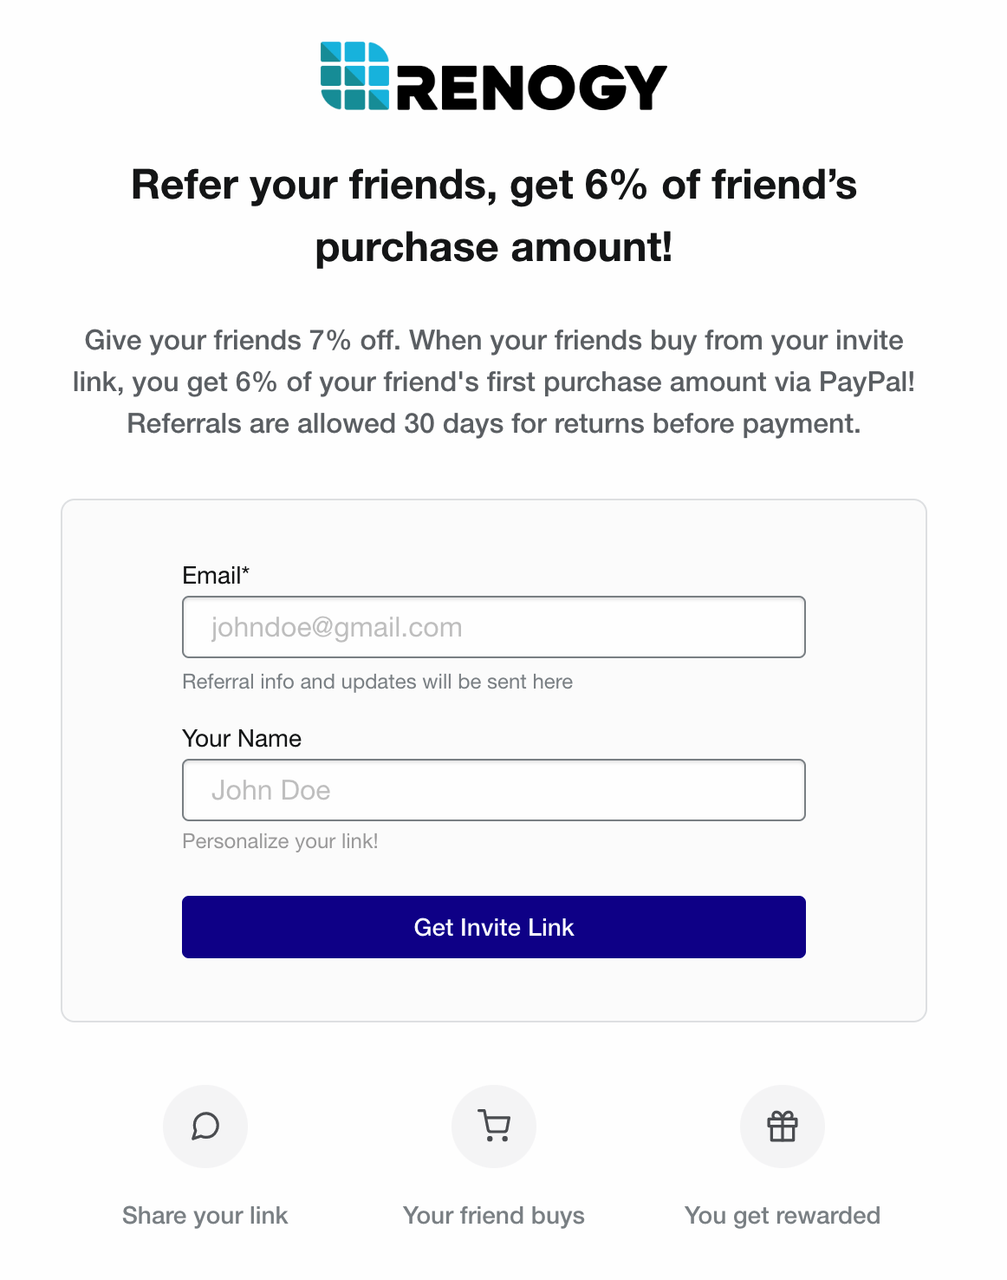Click the Renogy grid logo icon
1007x1280 pixels.
click(355, 76)
